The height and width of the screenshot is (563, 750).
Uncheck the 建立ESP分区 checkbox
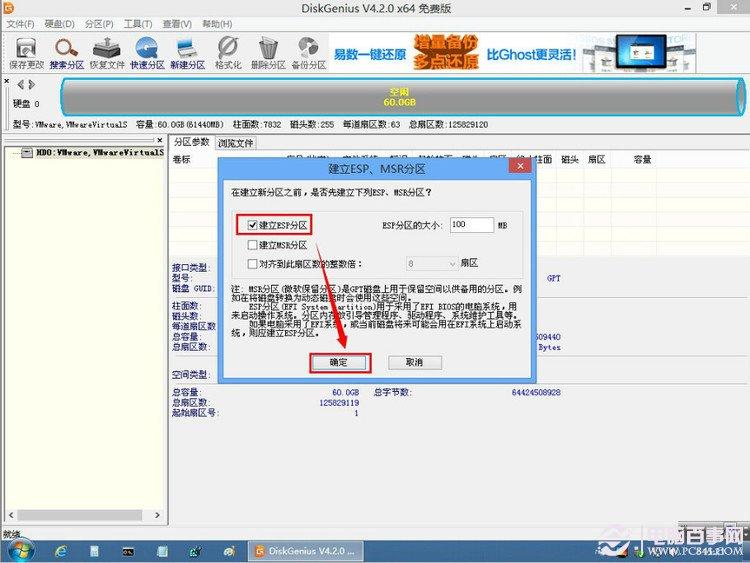tap(253, 225)
